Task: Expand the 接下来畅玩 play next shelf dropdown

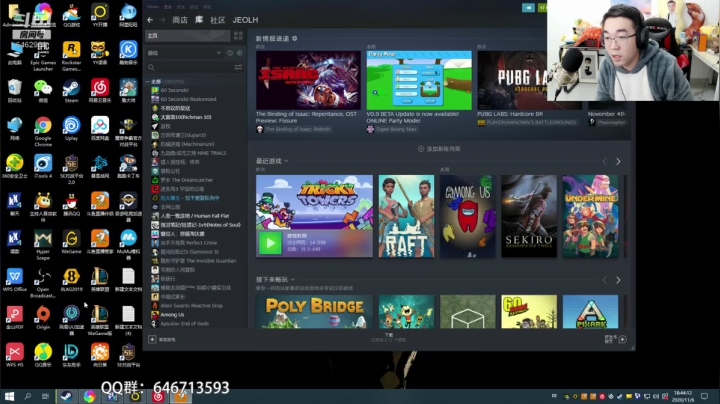Action: [292, 280]
